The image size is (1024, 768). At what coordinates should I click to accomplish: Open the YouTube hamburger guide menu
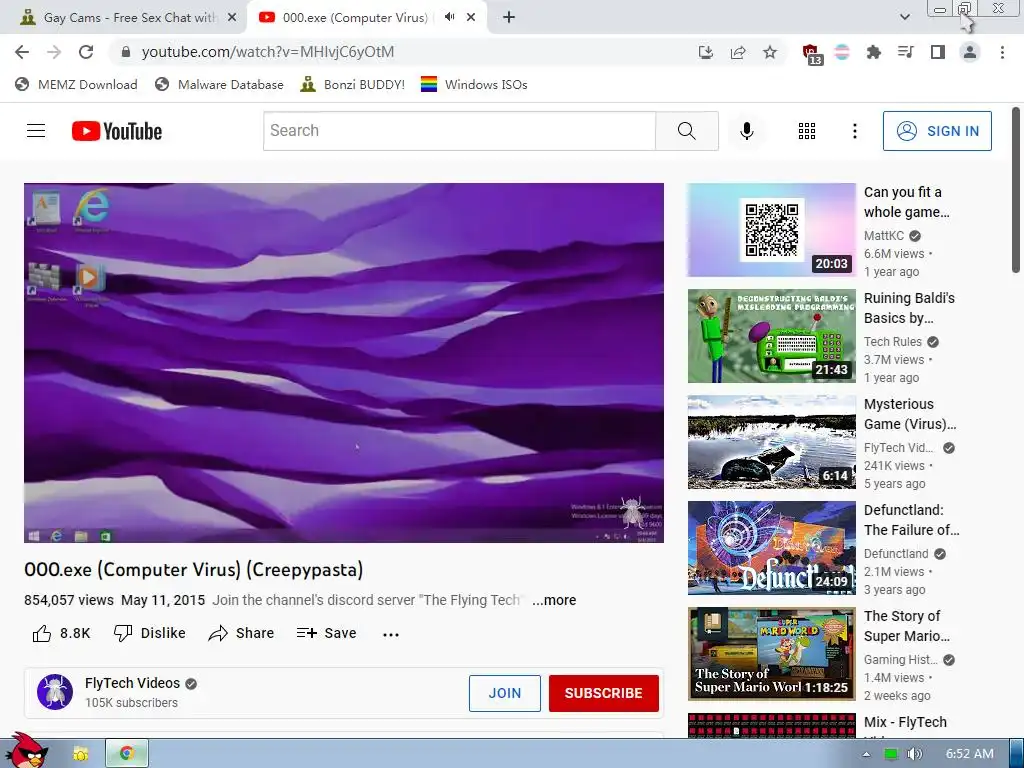36,131
